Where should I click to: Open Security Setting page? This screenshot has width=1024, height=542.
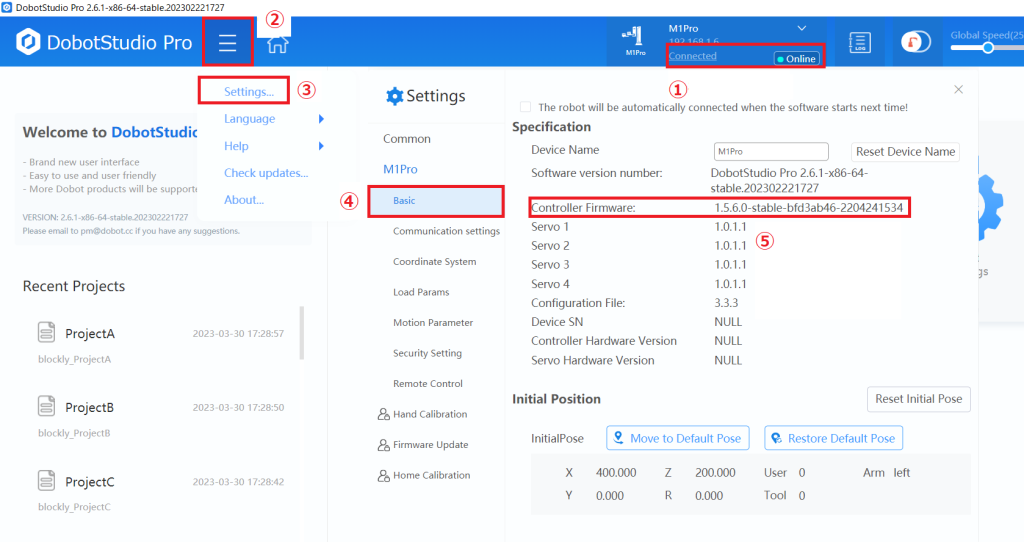click(x=427, y=353)
